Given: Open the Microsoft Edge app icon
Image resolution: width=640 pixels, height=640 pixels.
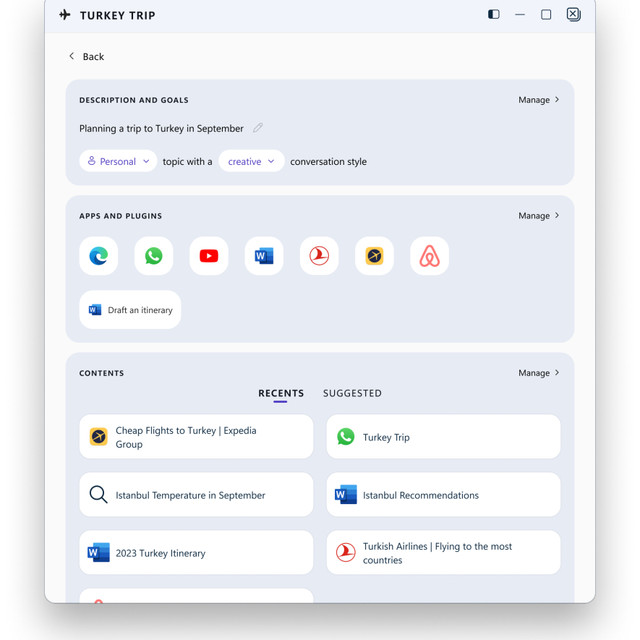Looking at the screenshot, I should (98, 256).
